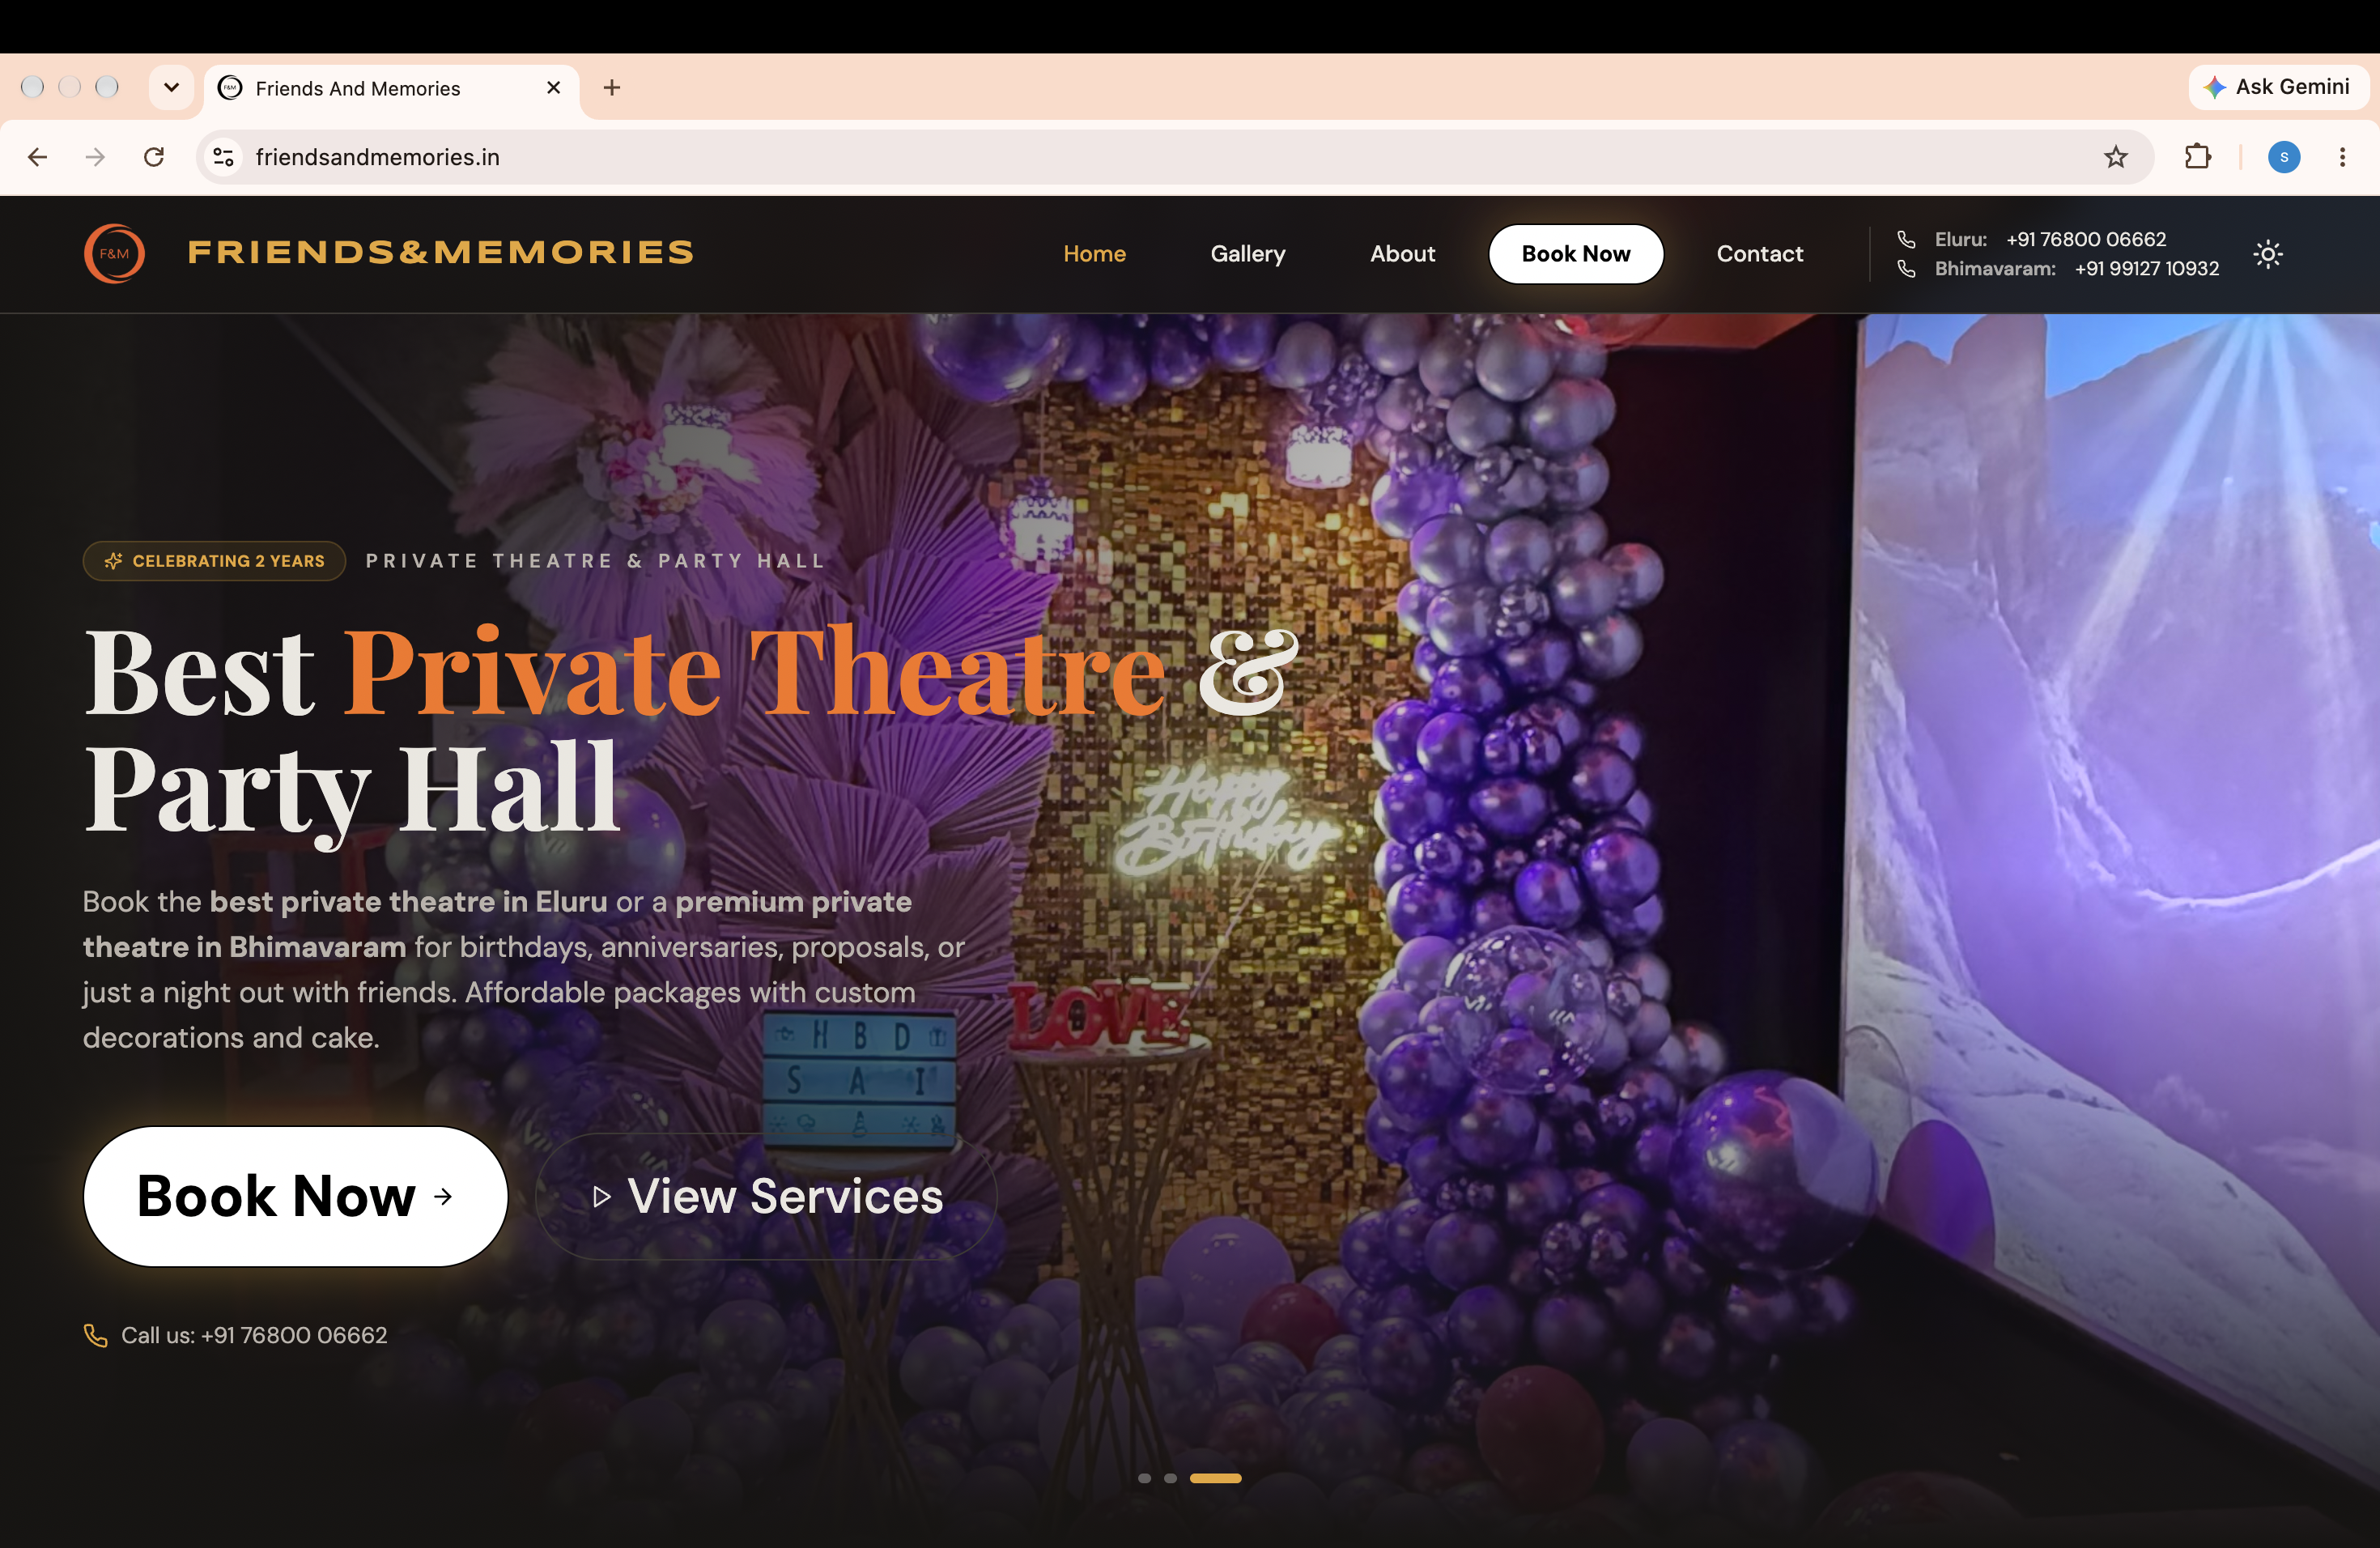2380x1548 pixels.
Task: Click the browser forward arrow
Action: [x=95, y=157]
